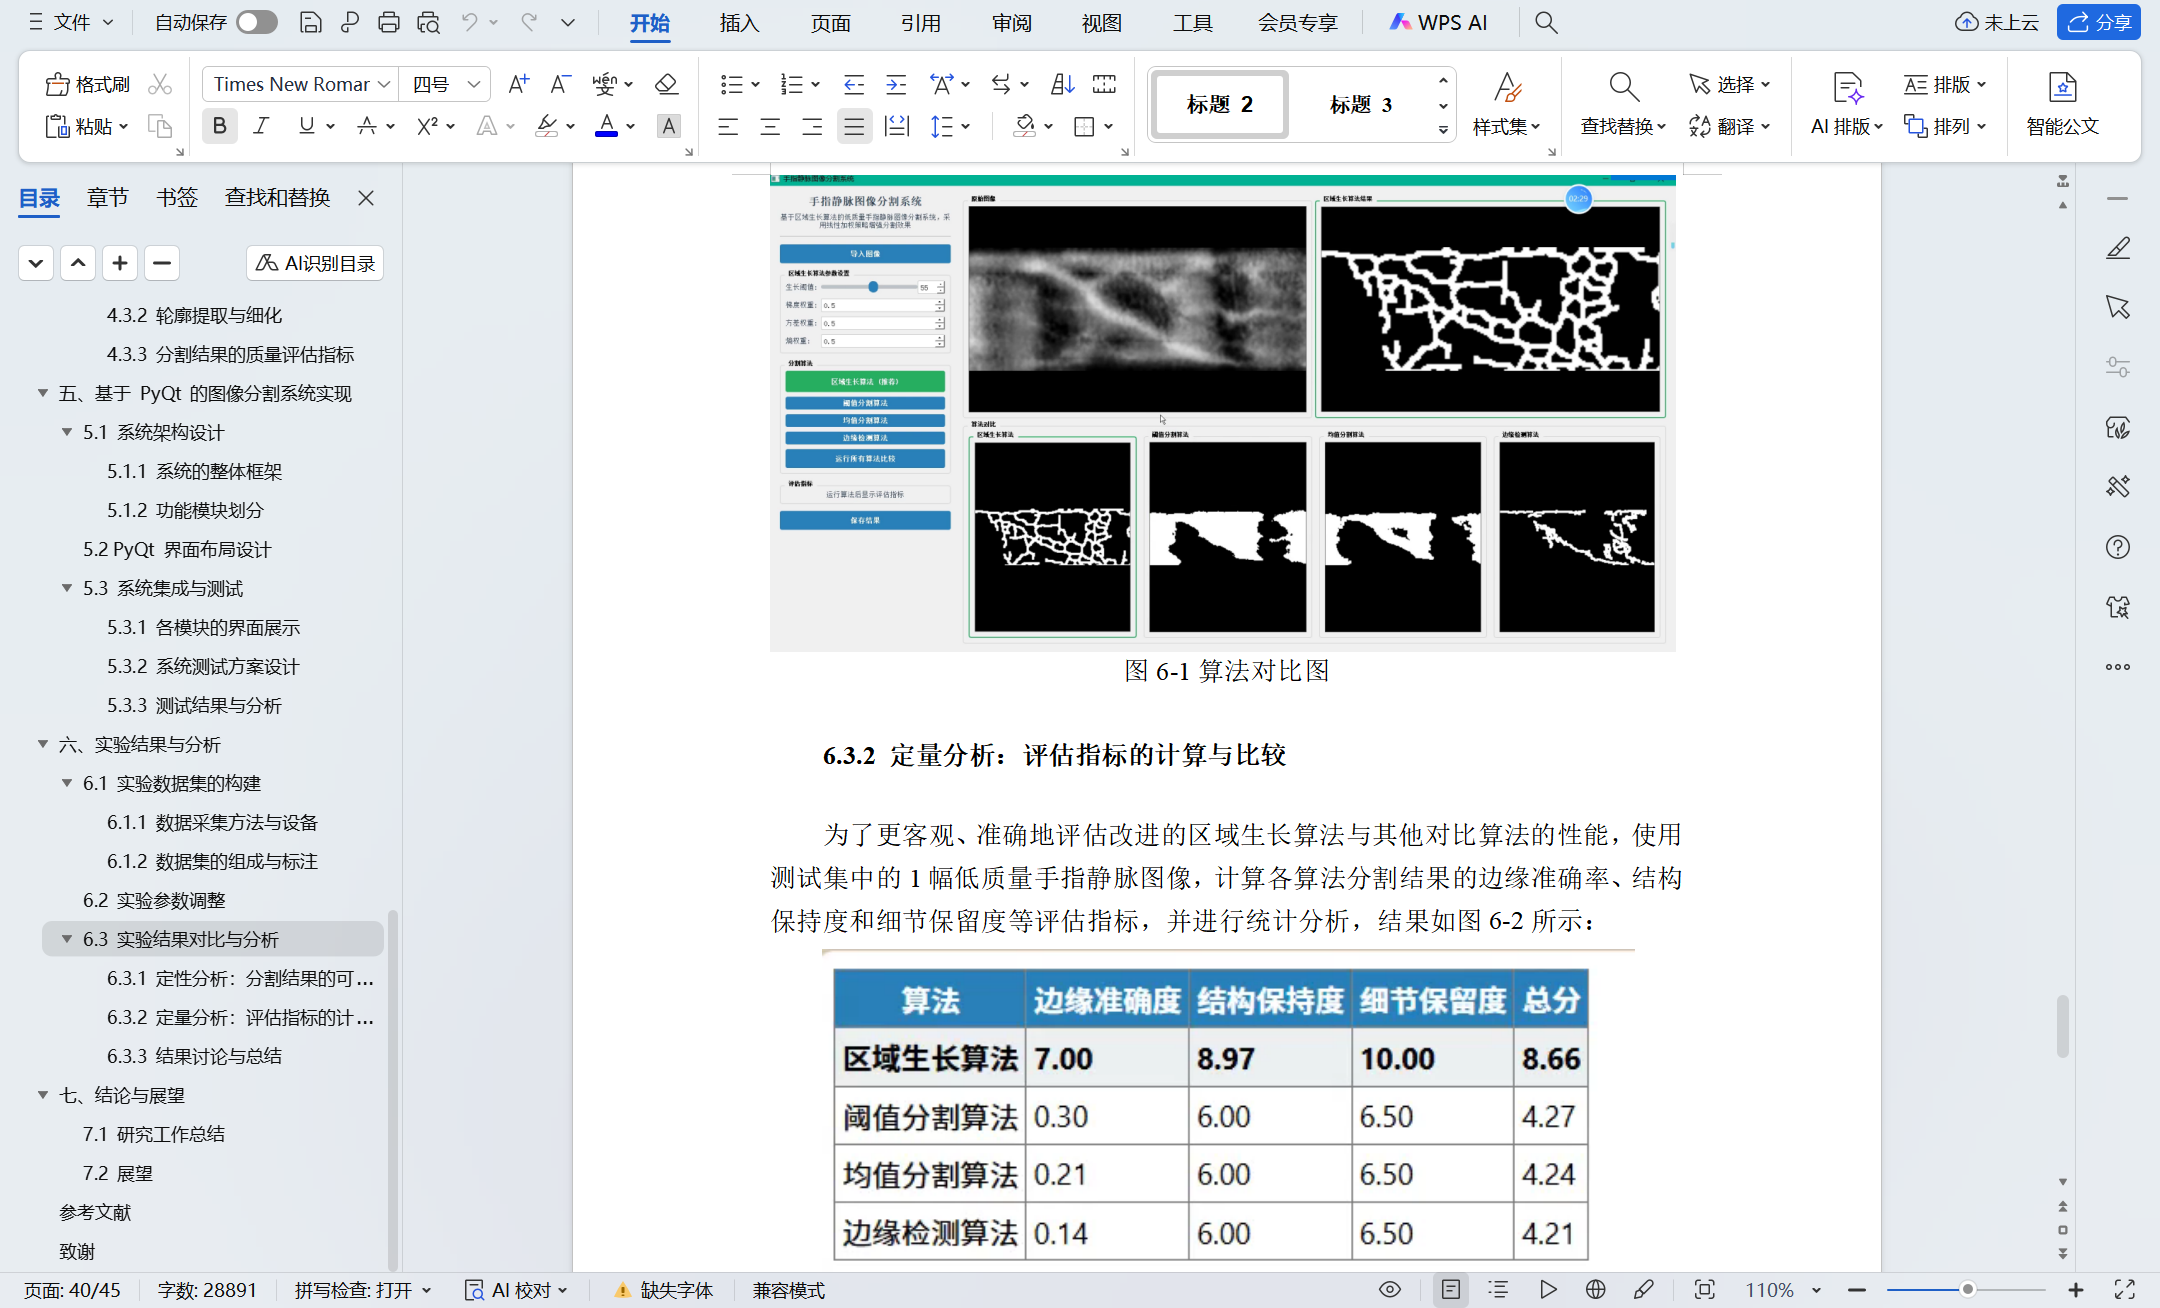Click the cut scissors icon
Screen dimensions: 2160x1308
point(160,84)
